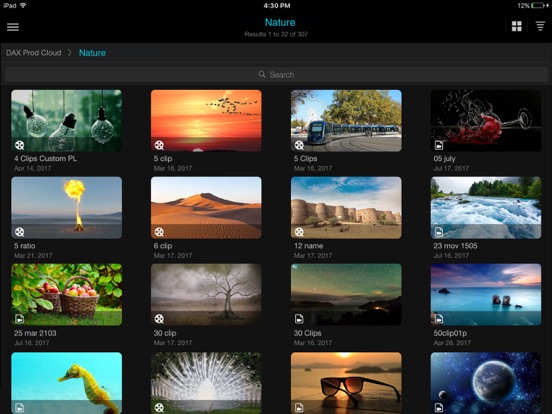Select '30 clip' title text
Image resolution: width=552 pixels, height=414 pixels.
165,333
